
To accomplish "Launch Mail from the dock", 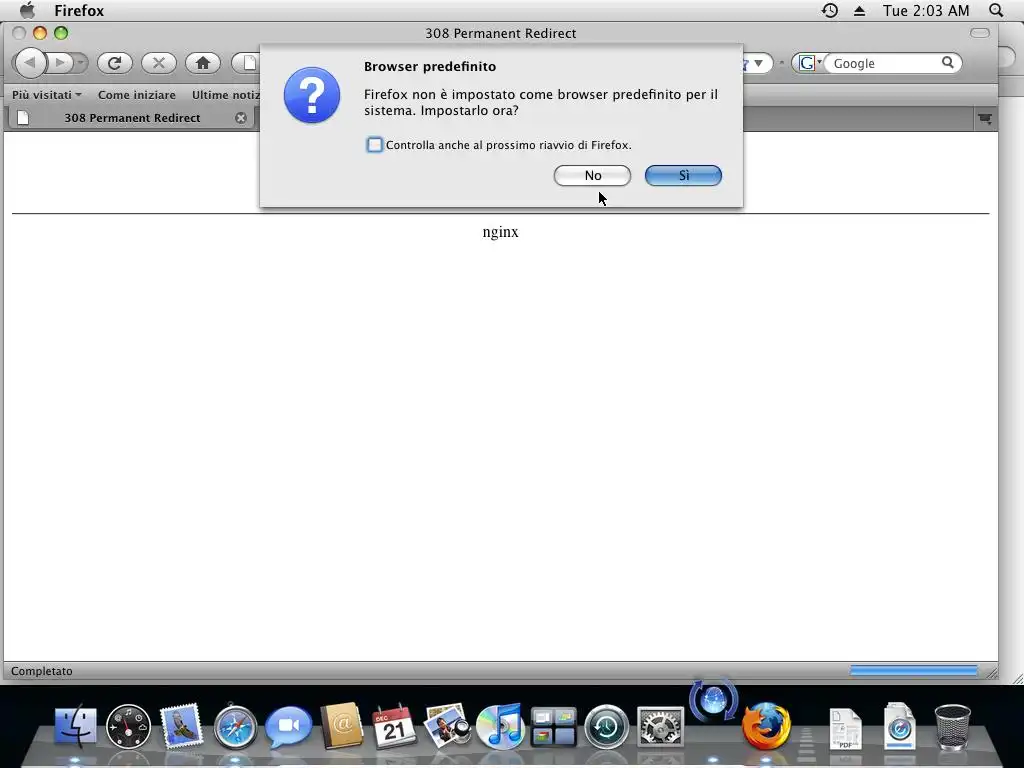I will pyautogui.click(x=181, y=726).
